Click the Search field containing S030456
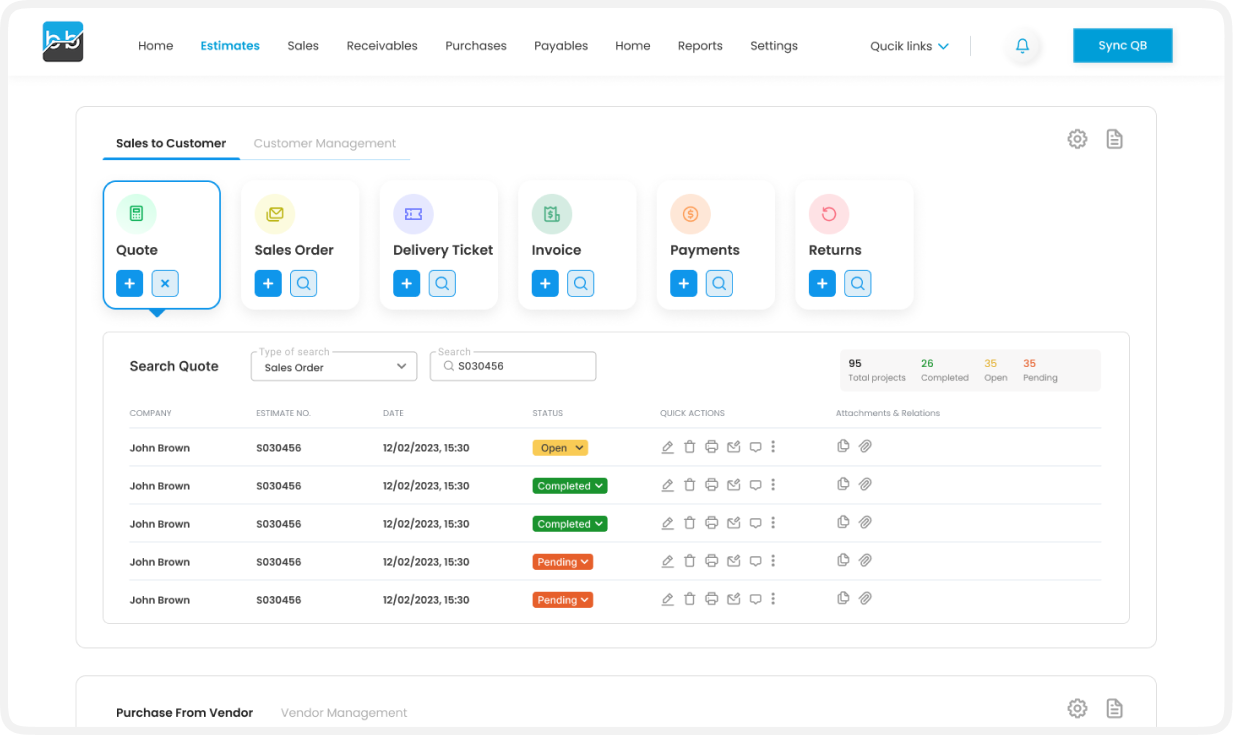 (x=513, y=367)
